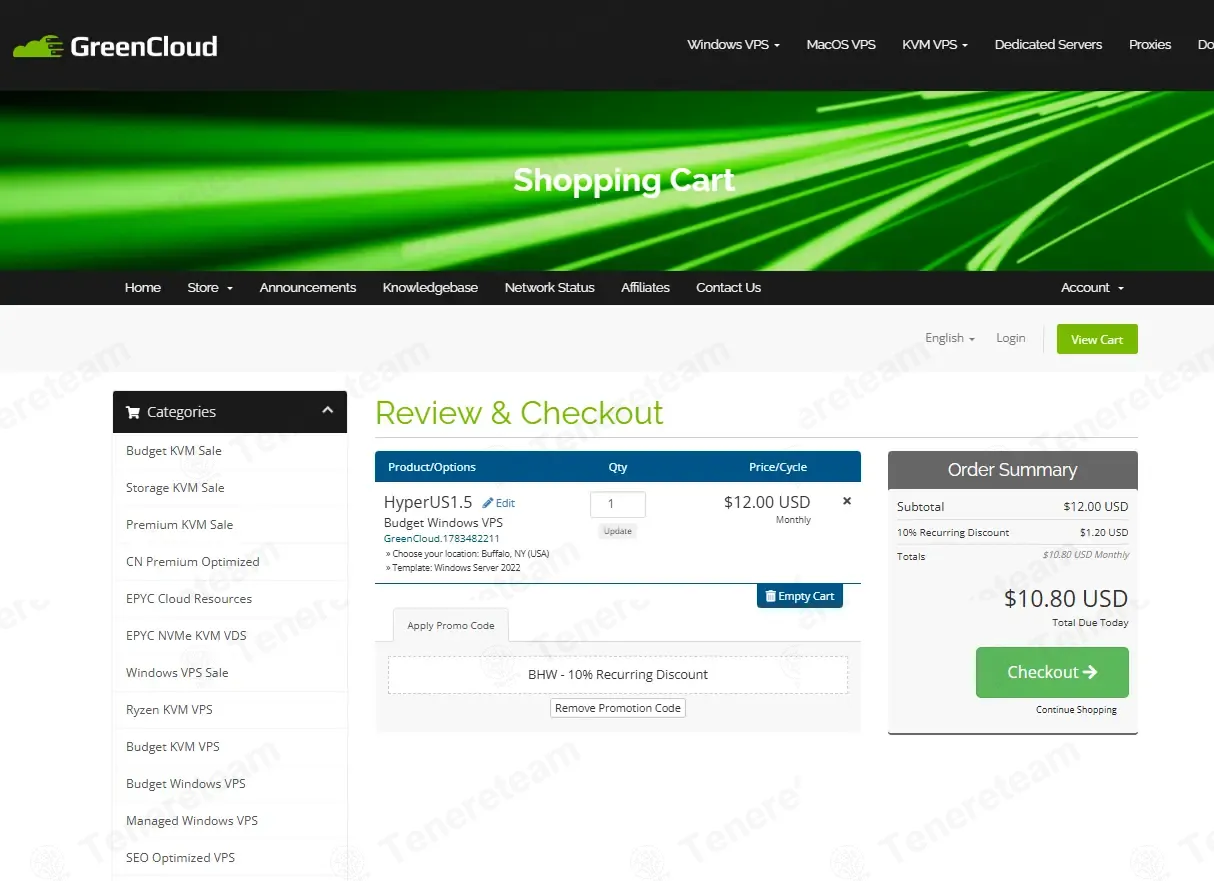Open Proxies menu item
The height and width of the screenshot is (881, 1214).
point(1150,45)
